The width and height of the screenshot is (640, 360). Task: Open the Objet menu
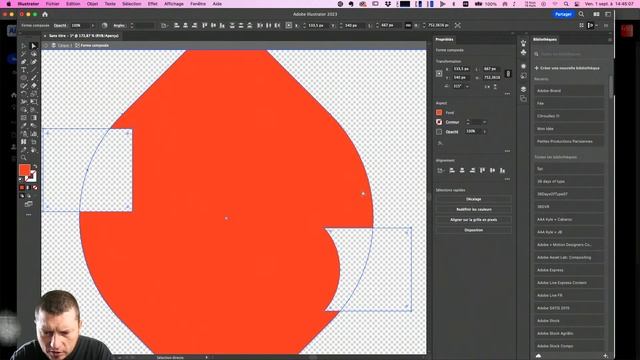coord(92,4)
